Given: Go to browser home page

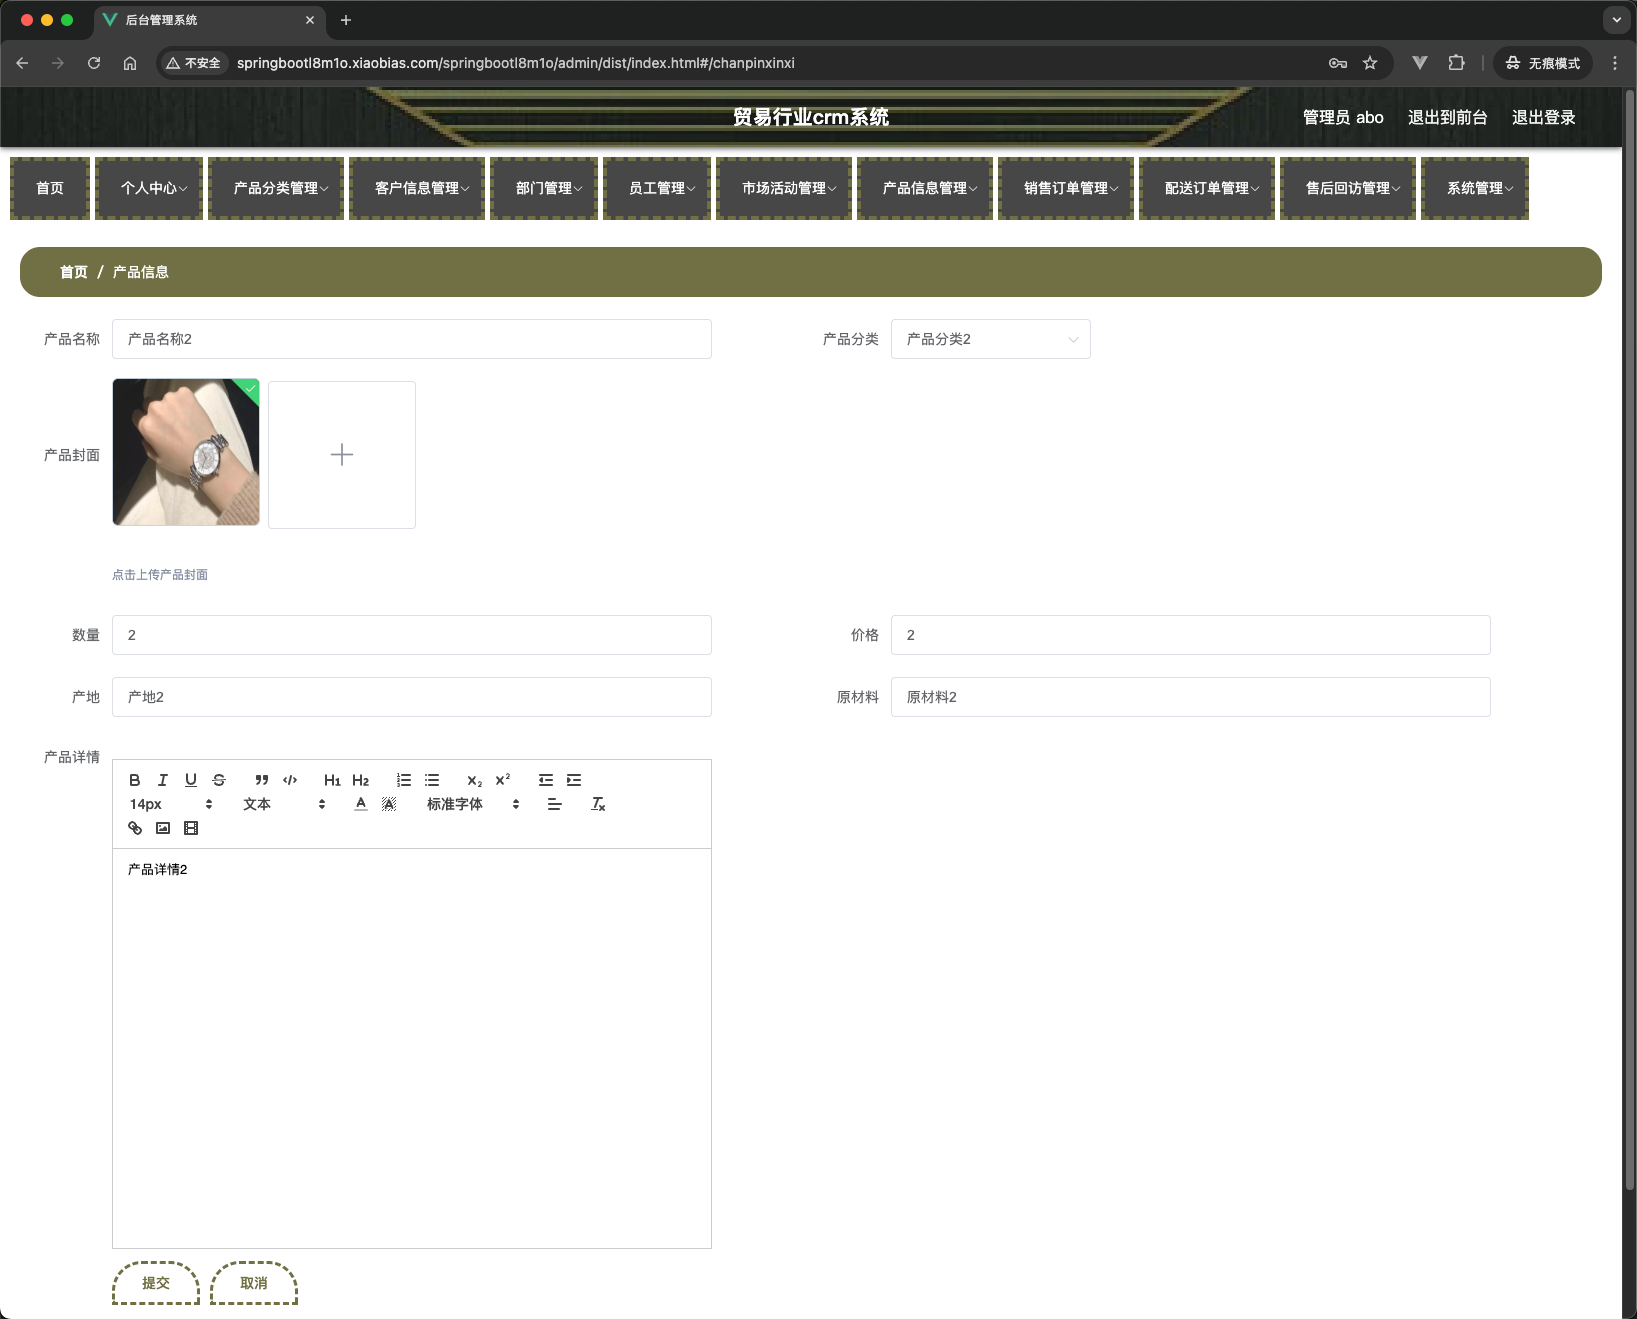Looking at the screenshot, I should click(x=130, y=63).
